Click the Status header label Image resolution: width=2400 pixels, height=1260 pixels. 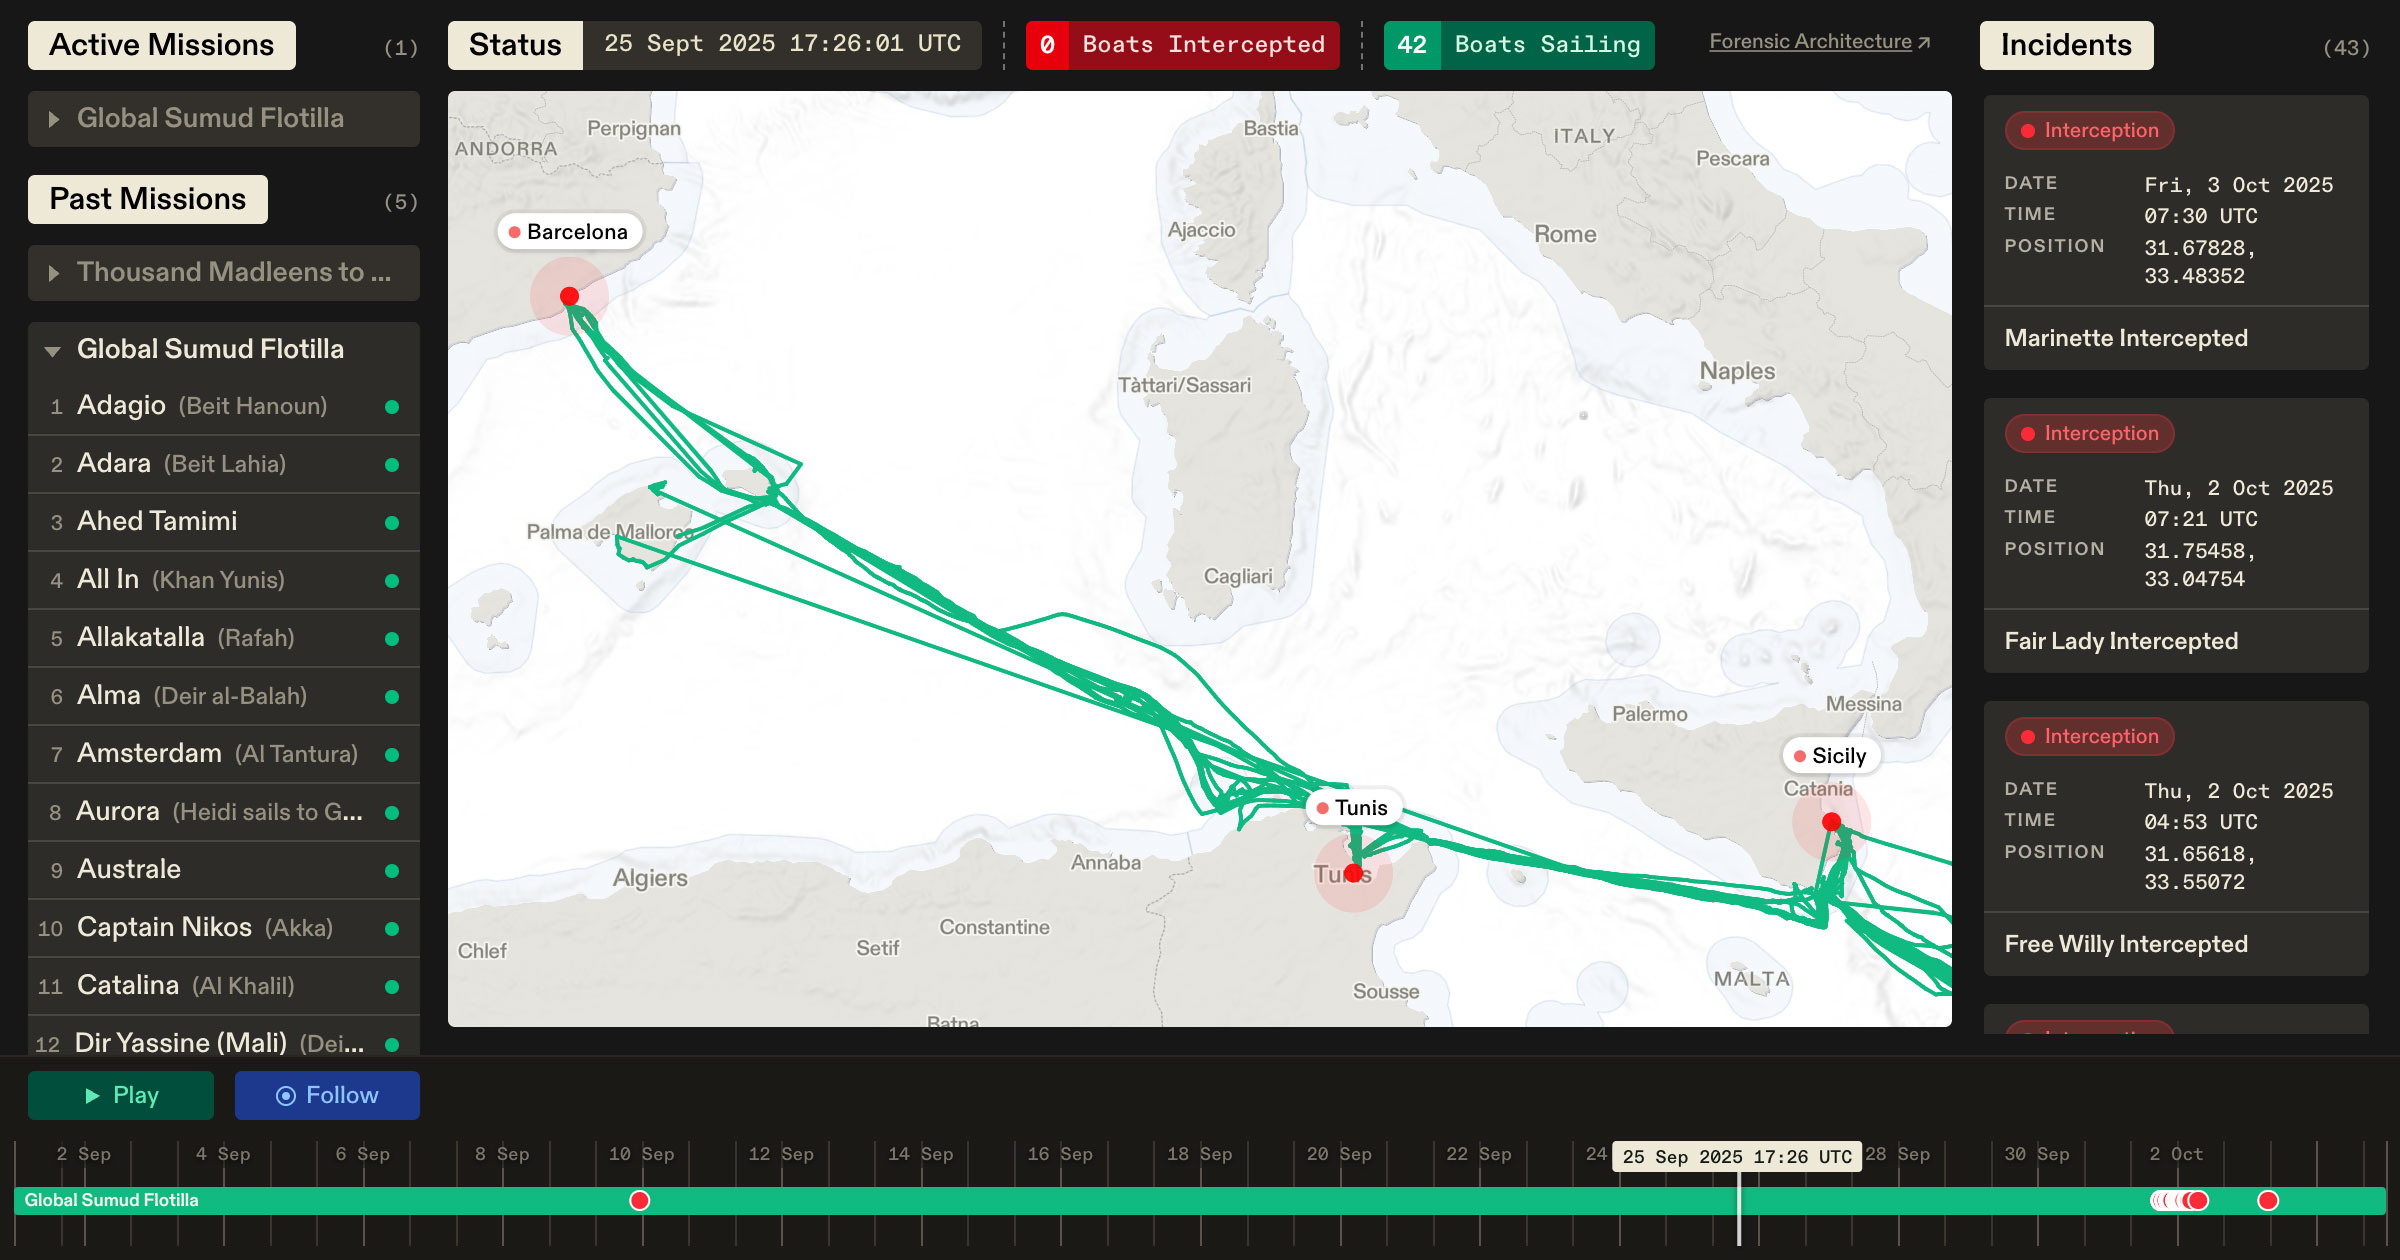515,45
